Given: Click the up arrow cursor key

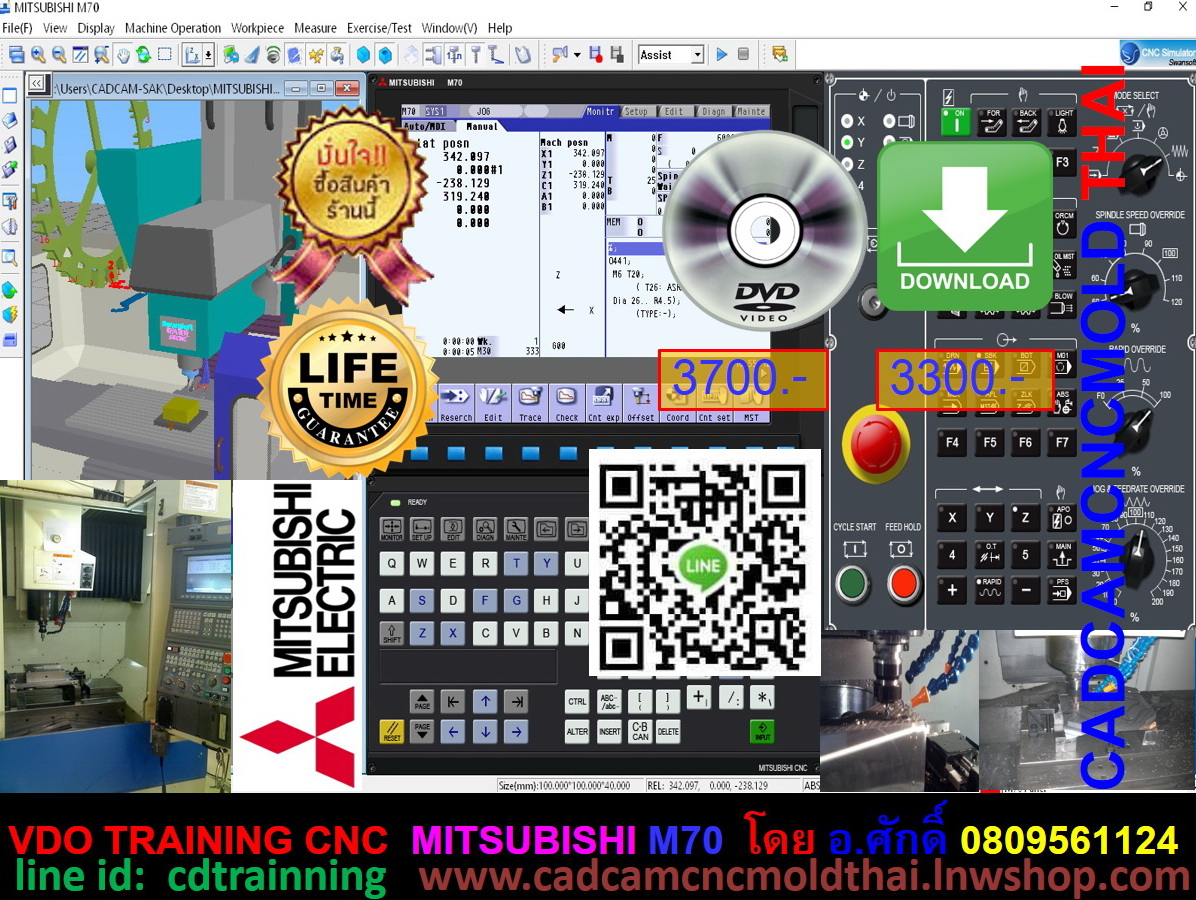Looking at the screenshot, I should (x=485, y=702).
